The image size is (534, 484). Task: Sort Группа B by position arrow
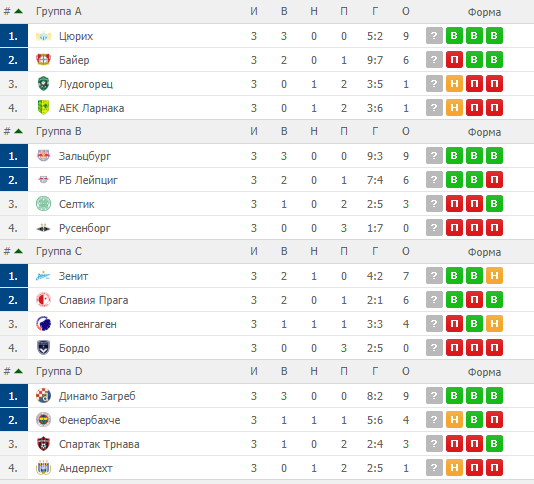click(19, 131)
